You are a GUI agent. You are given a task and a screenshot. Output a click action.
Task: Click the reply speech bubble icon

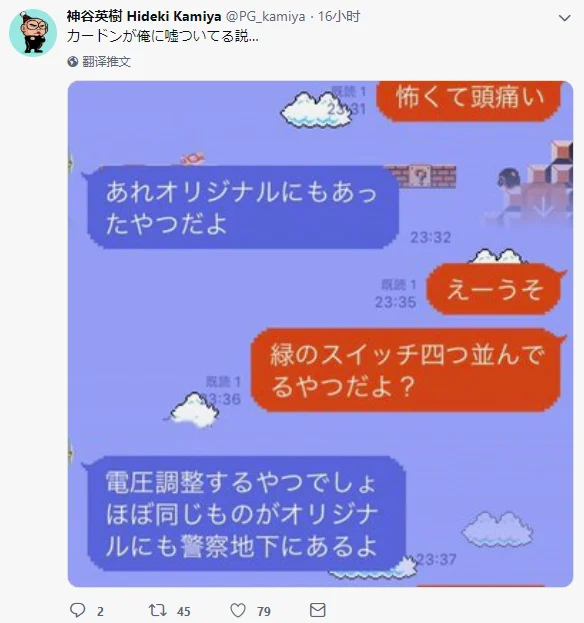coord(77,610)
